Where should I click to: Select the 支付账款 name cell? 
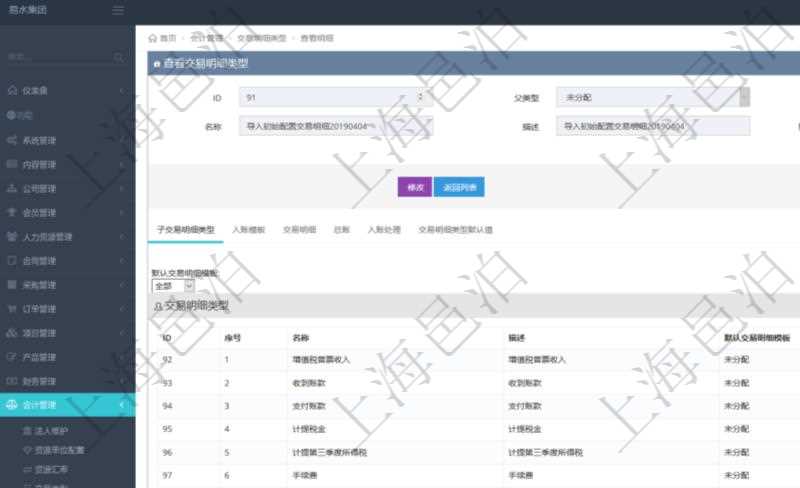click(x=309, y=406)
